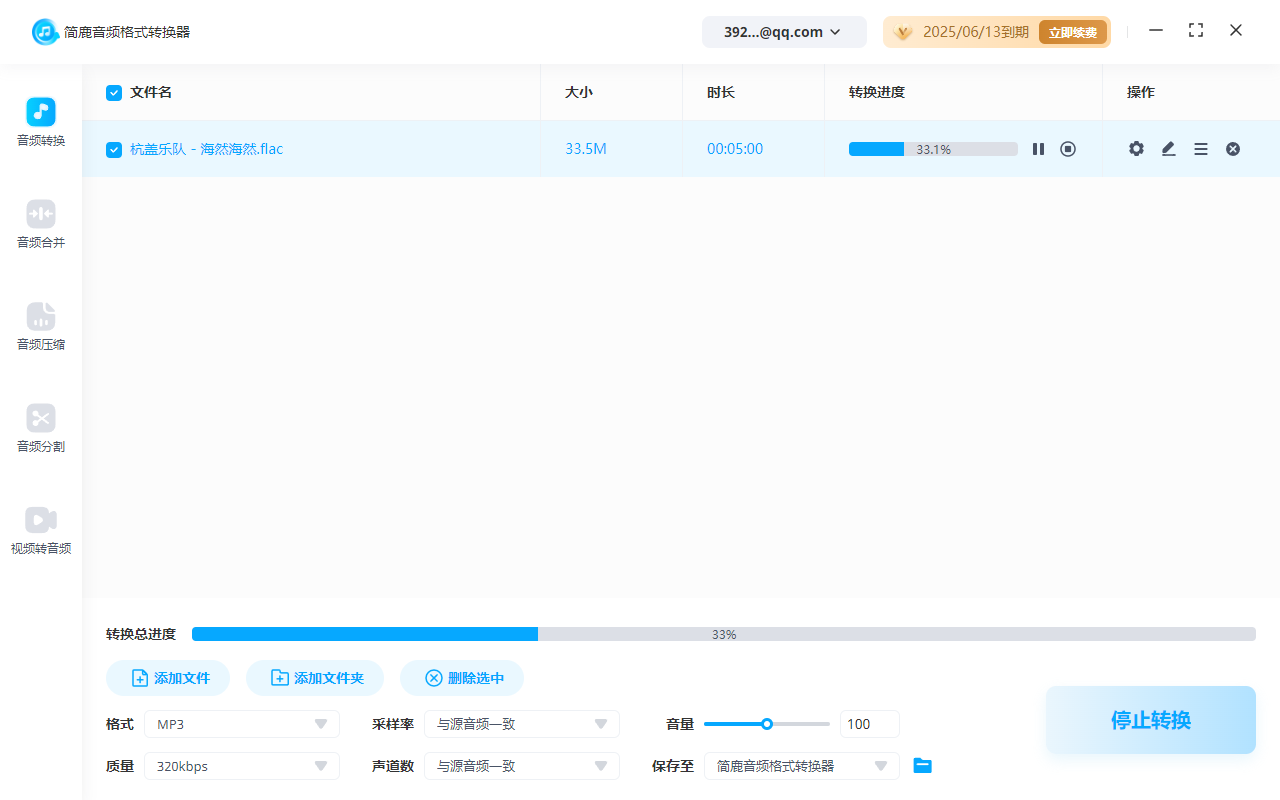Viewport: 1280px width, 800px height.
Task: Open settings gear for the flac file
Action: tap(1136, 149)
